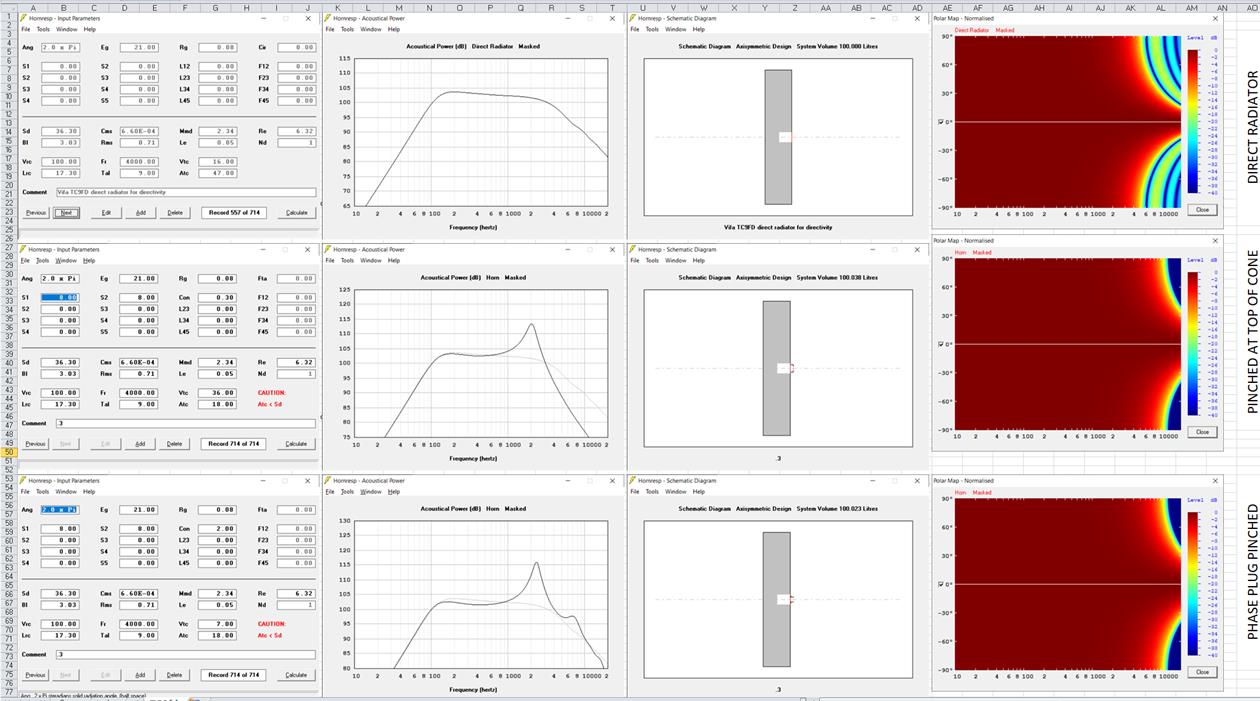
Task: Click Hornresp icon in Record 557 Input Parameters title bar
Action: coord(23,18)
